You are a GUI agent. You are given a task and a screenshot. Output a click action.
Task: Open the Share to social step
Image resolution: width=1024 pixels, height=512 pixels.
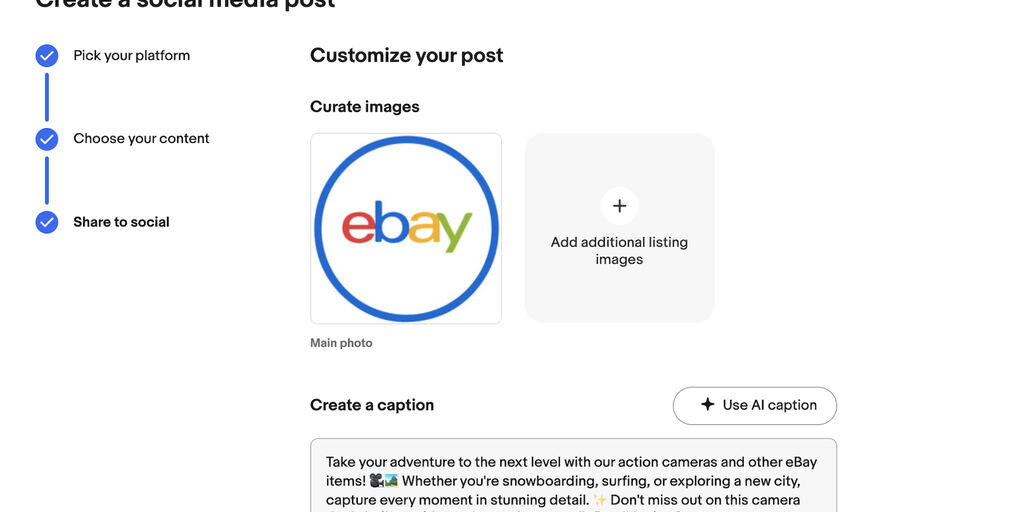pyautogui.click(x=121, y=222)
